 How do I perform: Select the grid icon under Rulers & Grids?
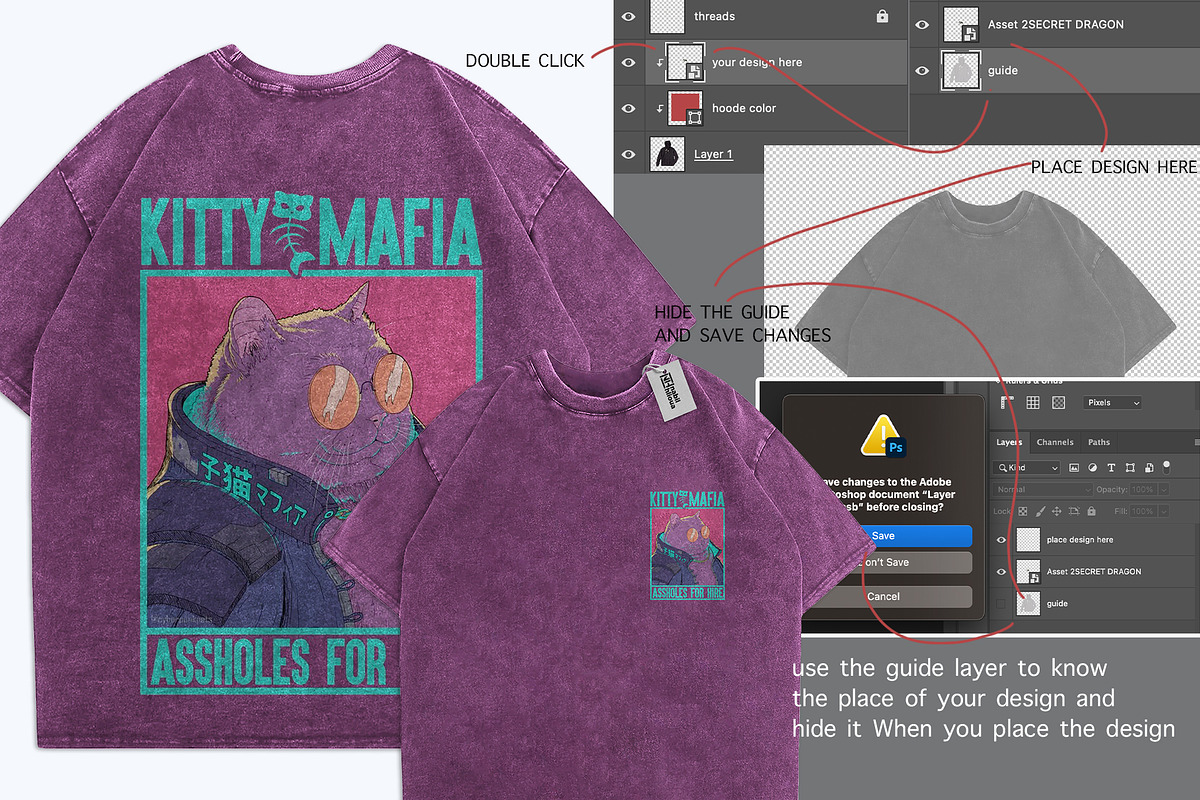(x=1033, y=402)
